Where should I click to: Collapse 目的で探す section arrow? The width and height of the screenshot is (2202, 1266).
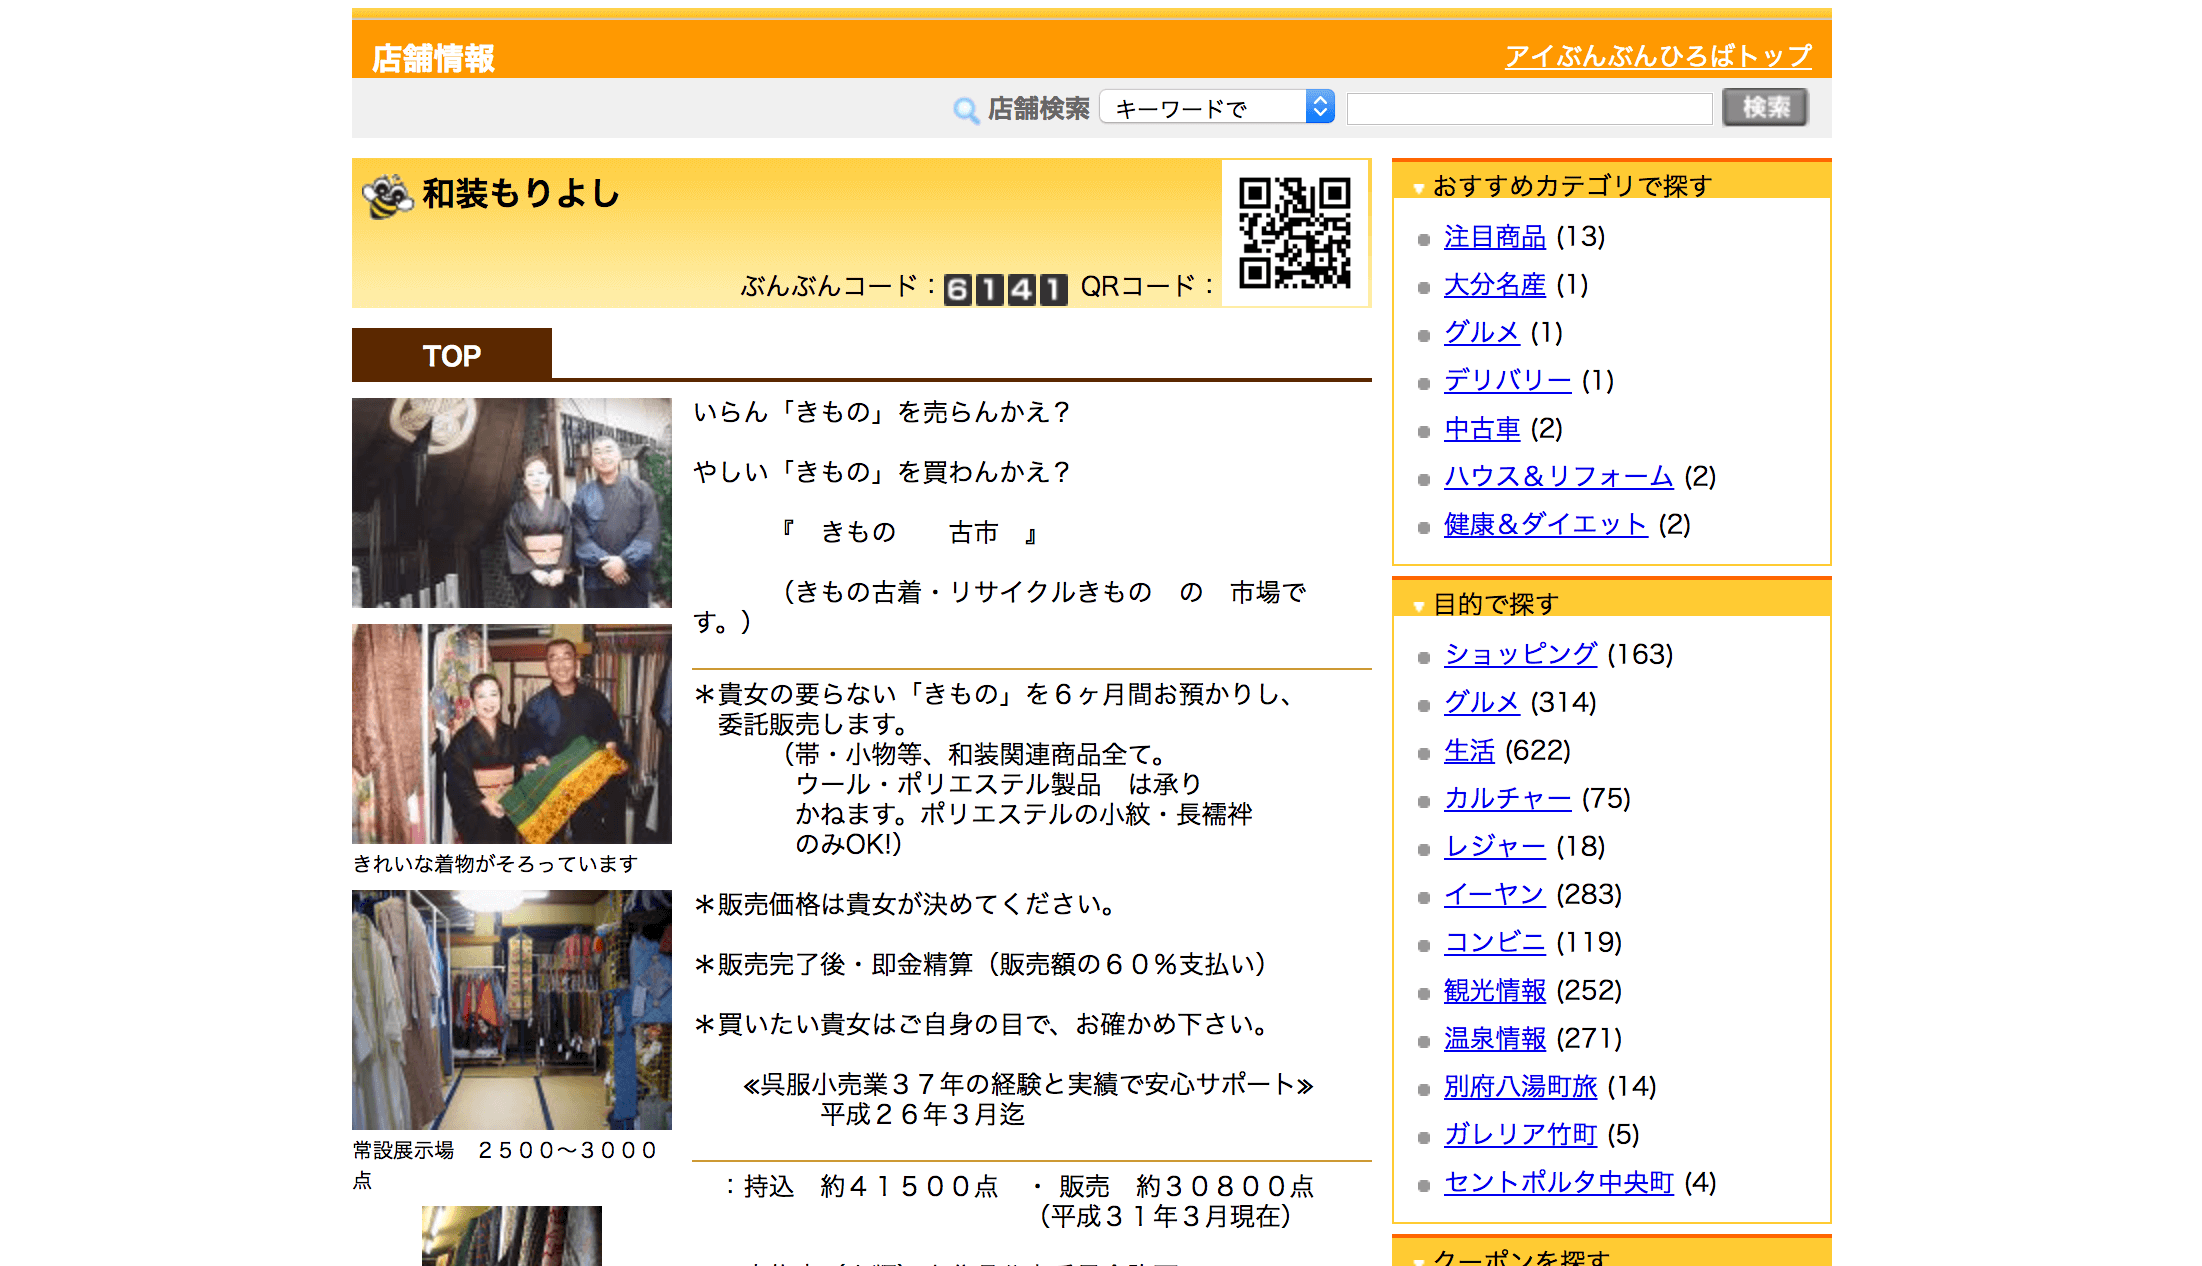1418,606
